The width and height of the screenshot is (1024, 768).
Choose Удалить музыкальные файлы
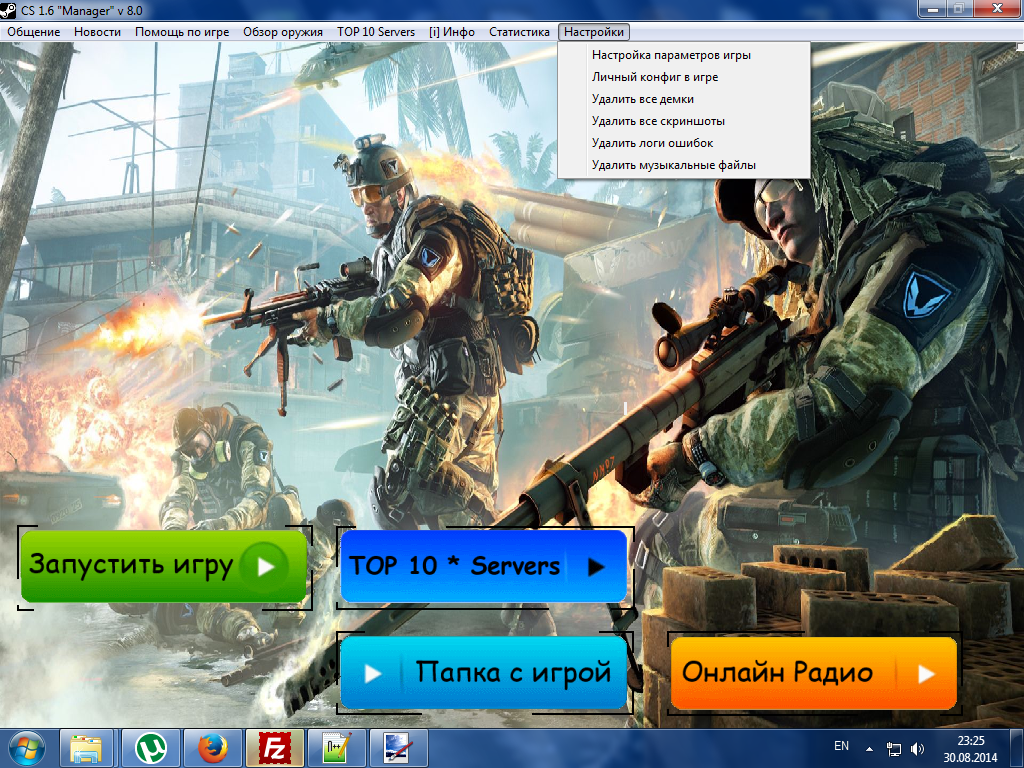[x=684, y=165]
